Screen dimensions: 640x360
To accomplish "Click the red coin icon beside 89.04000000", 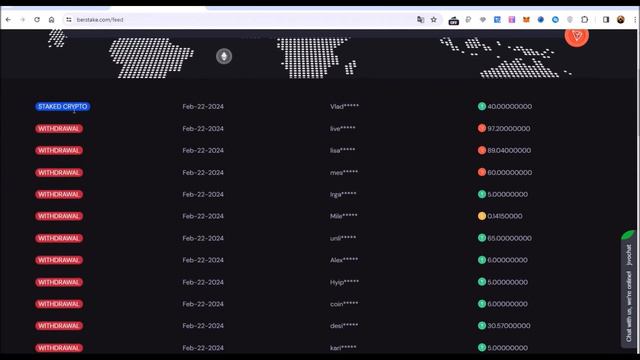I will pos(482,150).
